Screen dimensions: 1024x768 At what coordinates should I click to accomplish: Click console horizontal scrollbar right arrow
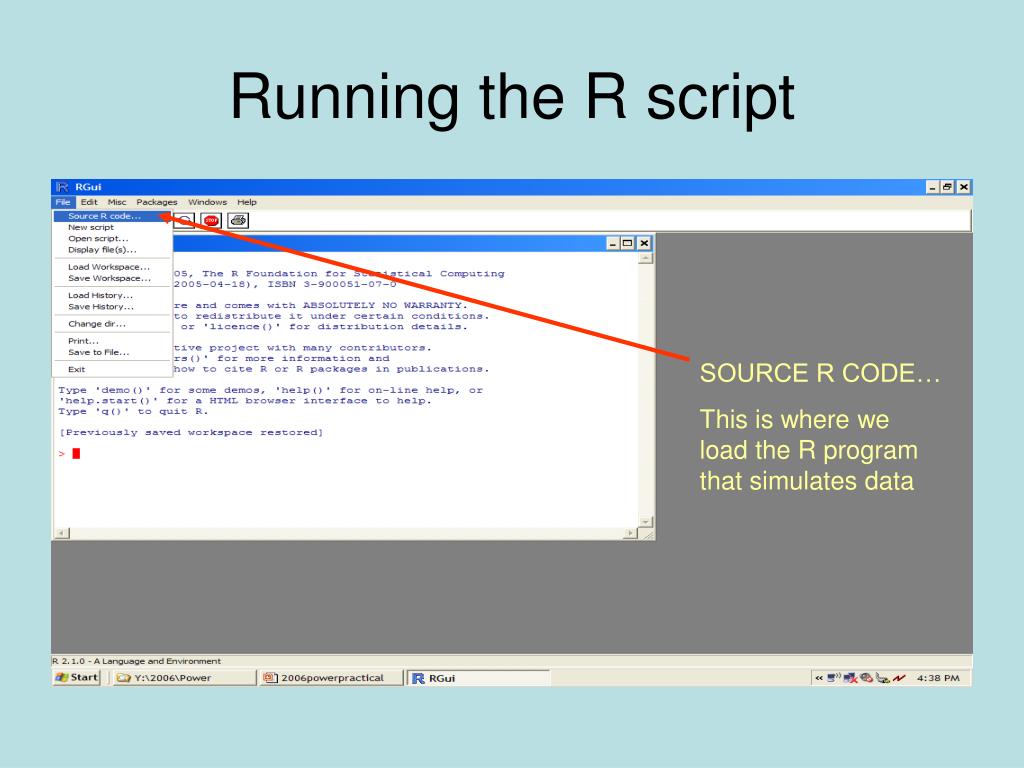point(630,534)
